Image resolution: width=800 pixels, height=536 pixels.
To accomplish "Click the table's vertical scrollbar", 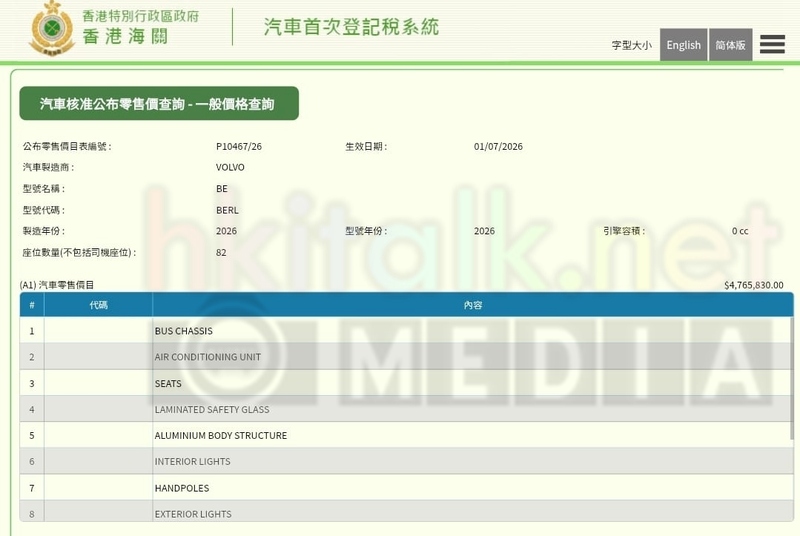I will pos(792,377).
